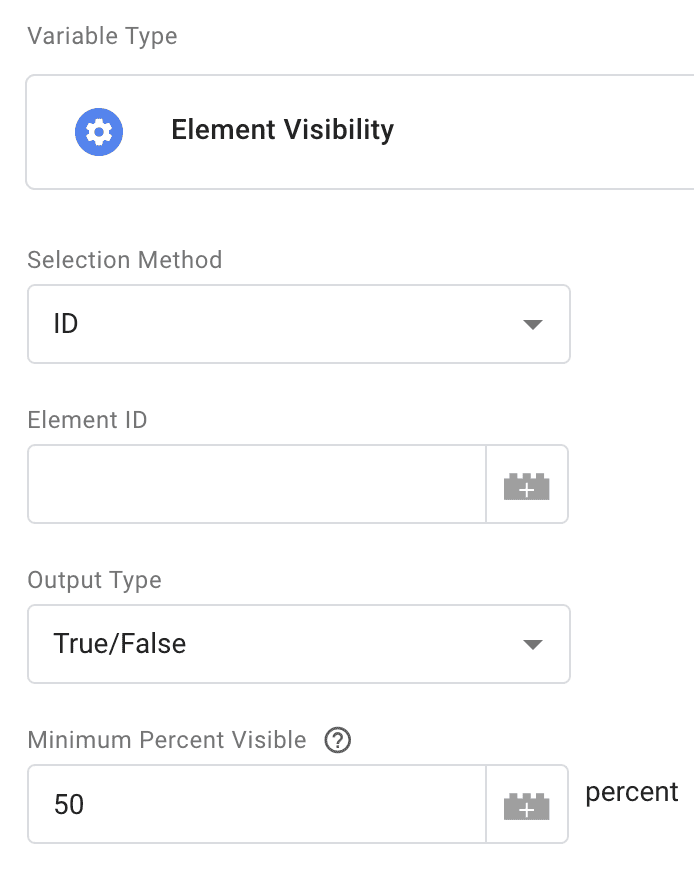Open the variable picker for Minimum Percent Visible
Viewport: 694px width, 870px height.
click(x=527, y=804)
